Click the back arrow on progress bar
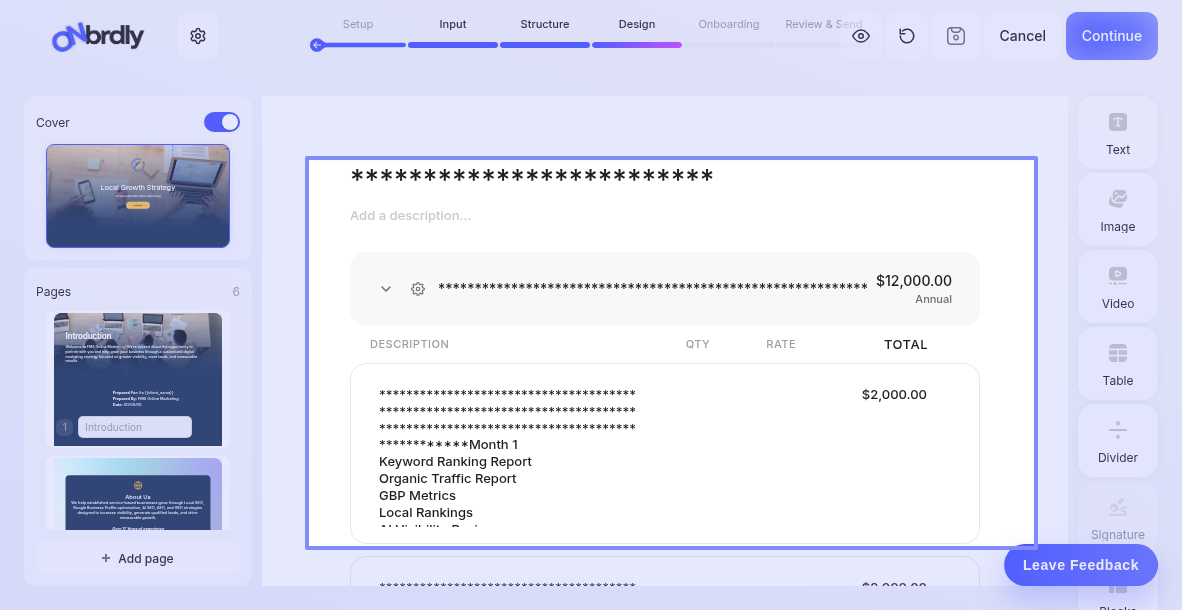The height and width of the screenshot is (610, 1182). (317, 45)
